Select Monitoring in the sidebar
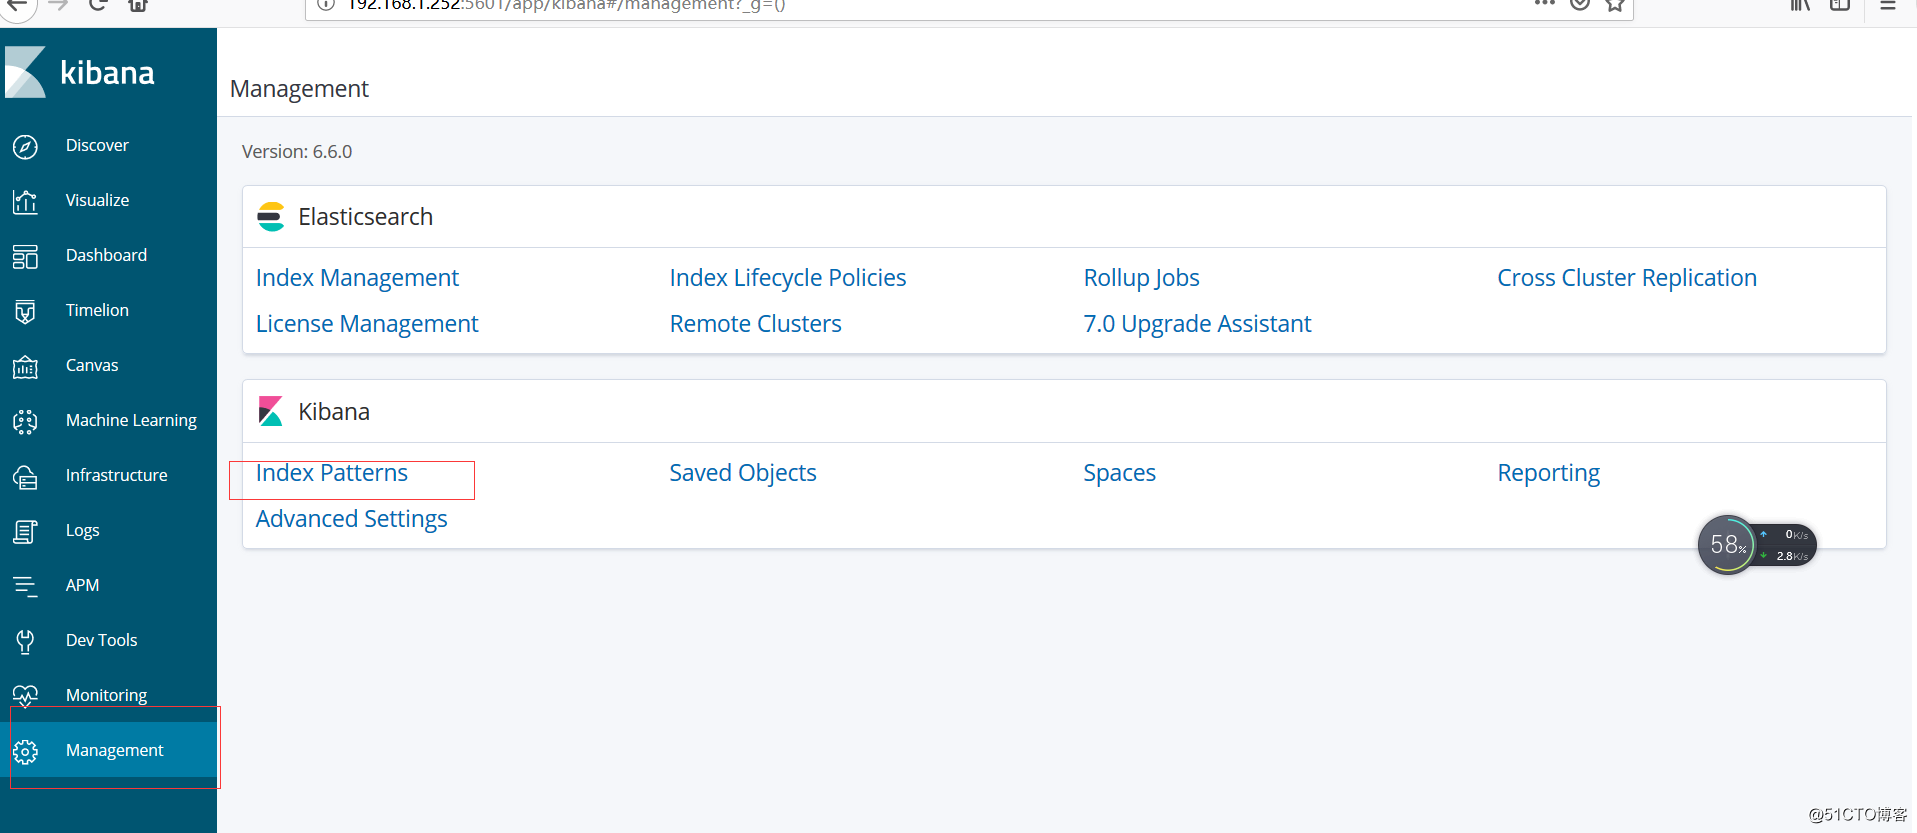 [x=106, y=695]
